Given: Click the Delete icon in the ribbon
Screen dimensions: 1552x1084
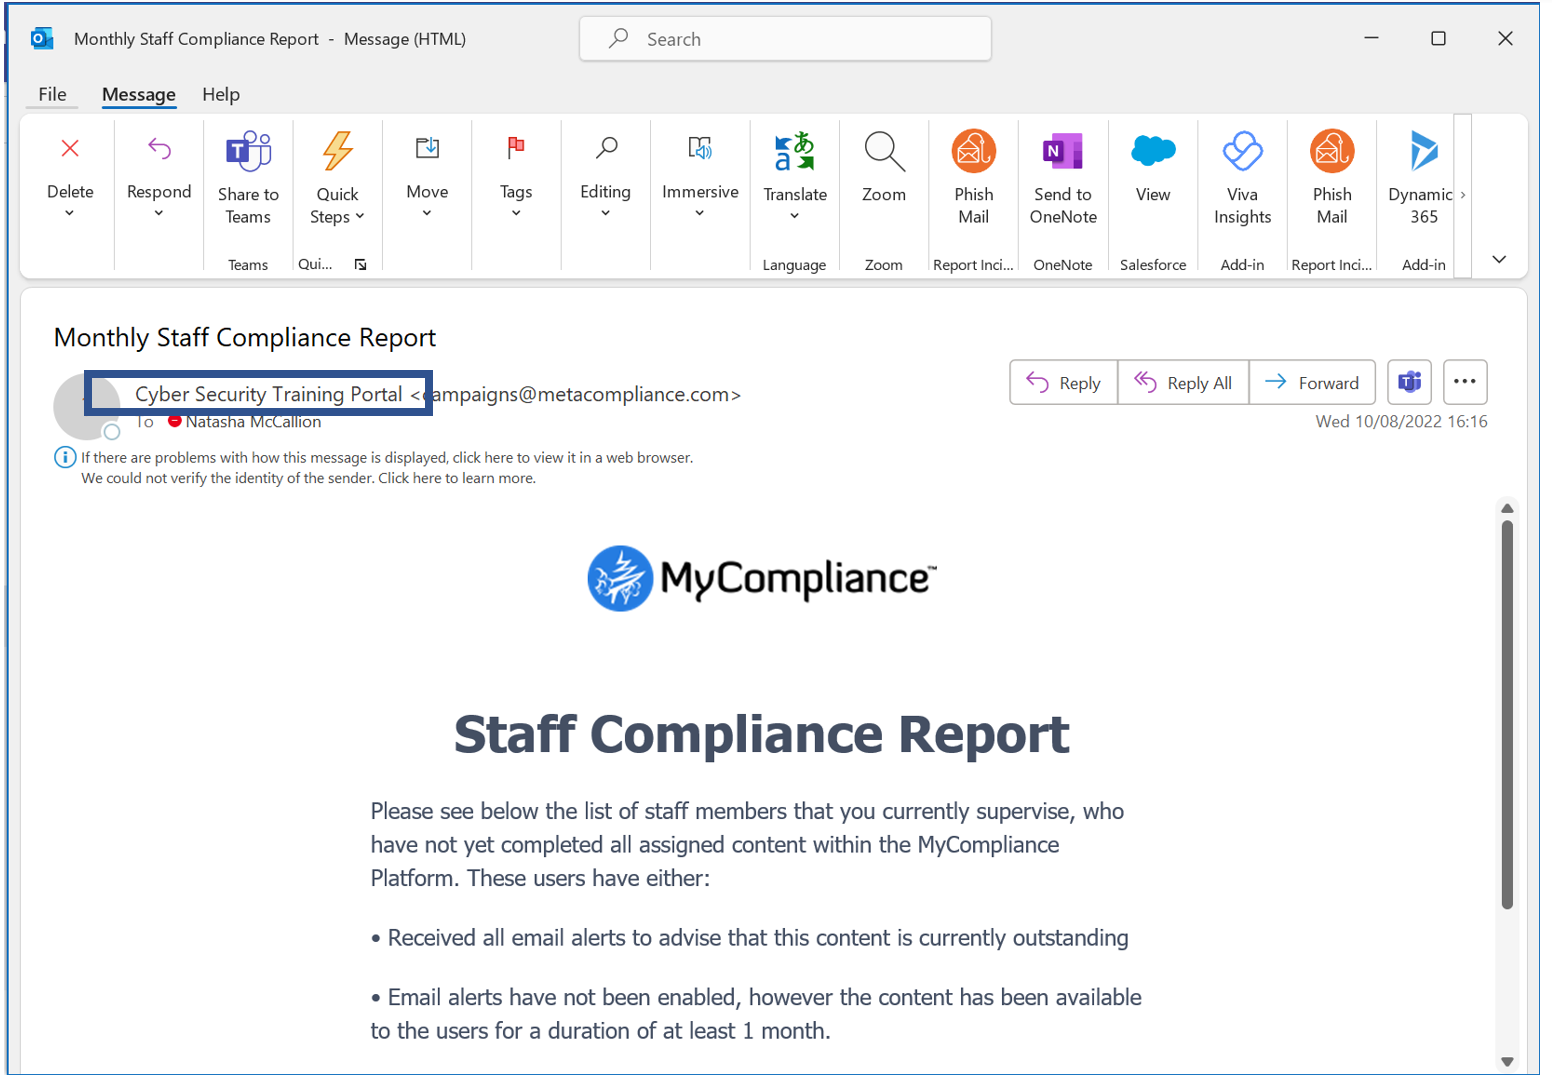Looking at the screenshot, I should click(70, 149).
